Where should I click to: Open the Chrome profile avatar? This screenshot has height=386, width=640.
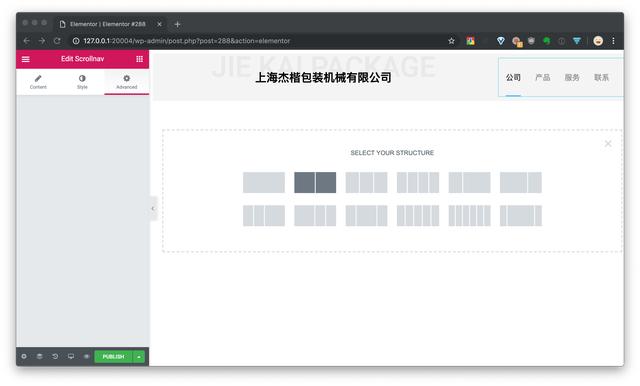tap(598, 41)
